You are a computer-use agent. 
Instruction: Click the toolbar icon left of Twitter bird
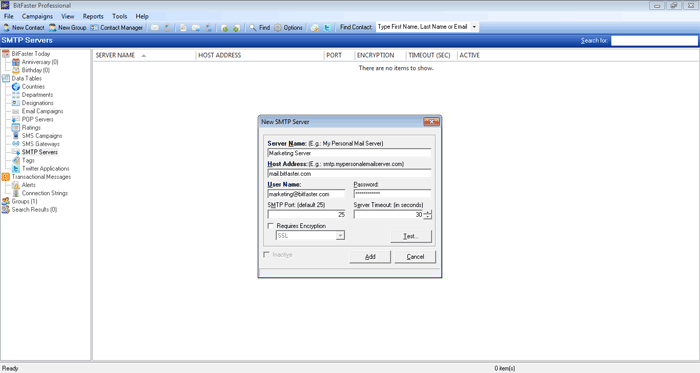pos(315,28)
